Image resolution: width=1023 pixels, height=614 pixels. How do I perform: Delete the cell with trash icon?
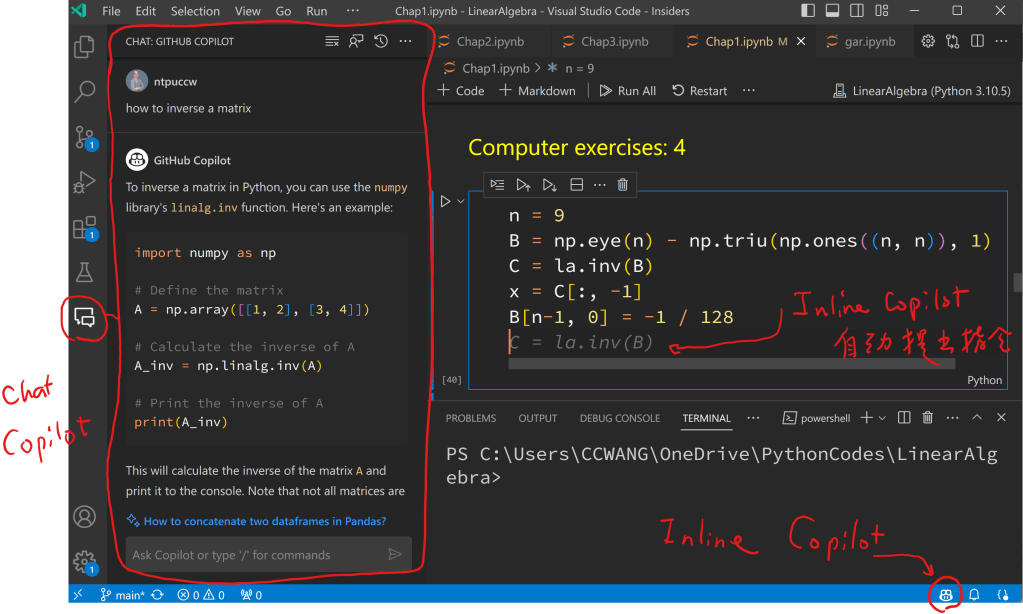(x=623, y=185)
